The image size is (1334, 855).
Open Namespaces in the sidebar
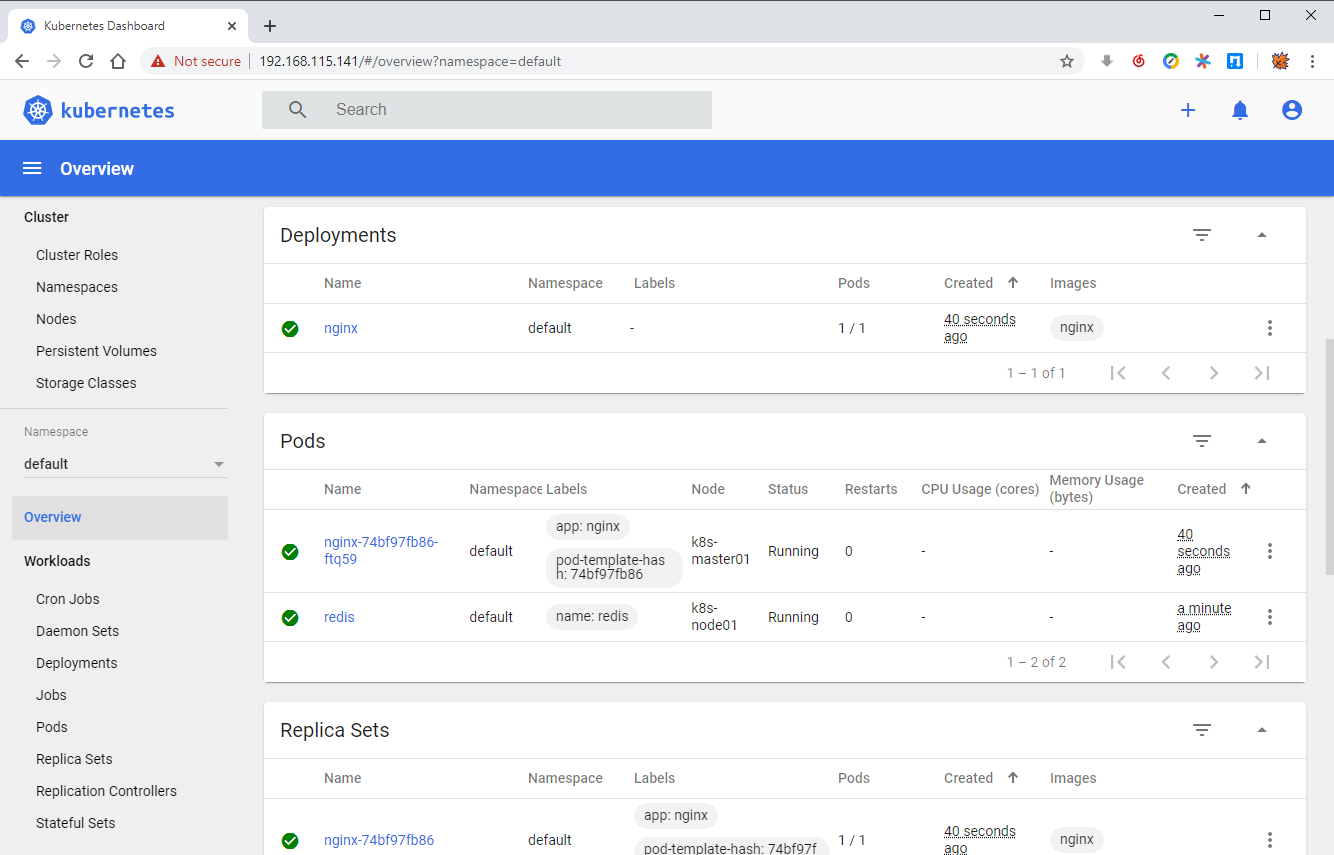pos(77,287)
